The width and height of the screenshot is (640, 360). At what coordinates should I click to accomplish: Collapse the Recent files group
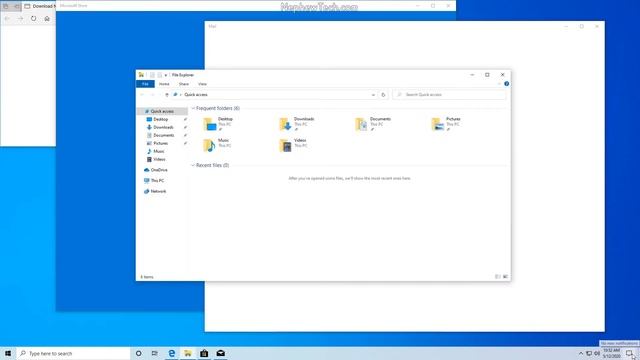[x=193, y=165]
